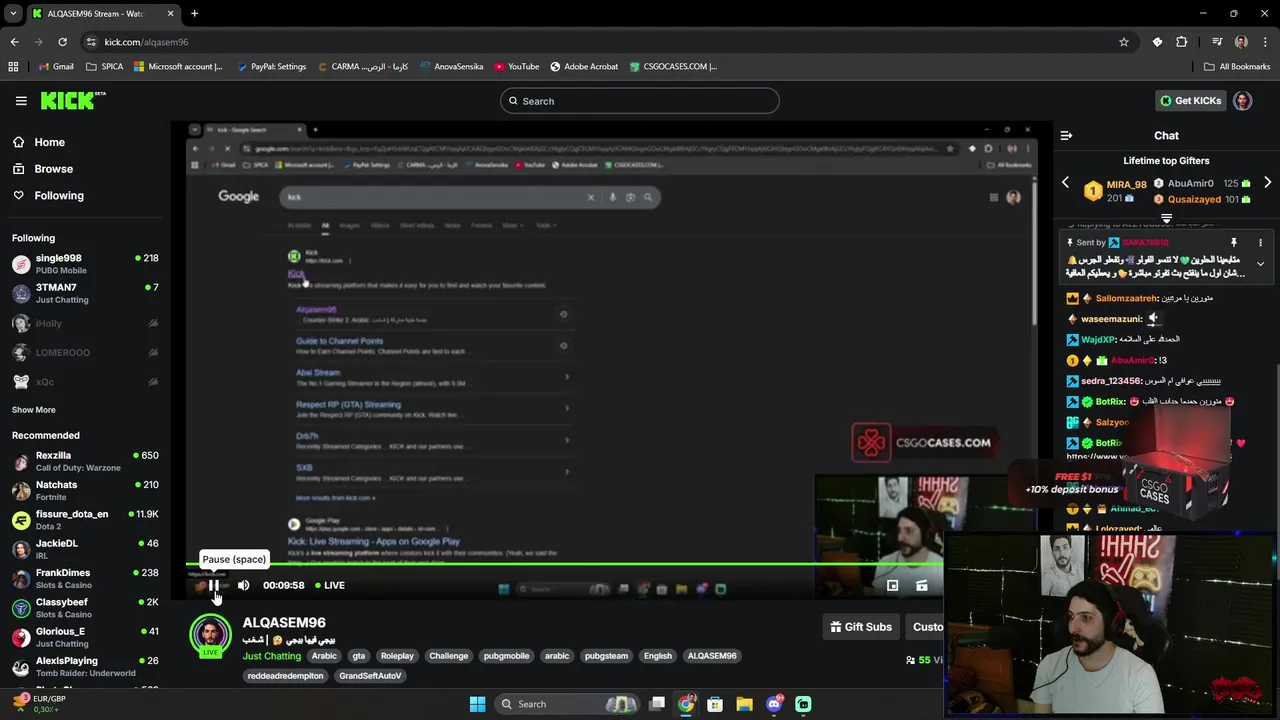Click the green stream progress bar
Viewport: 1280px width, 720px height.
click(565, 565)
